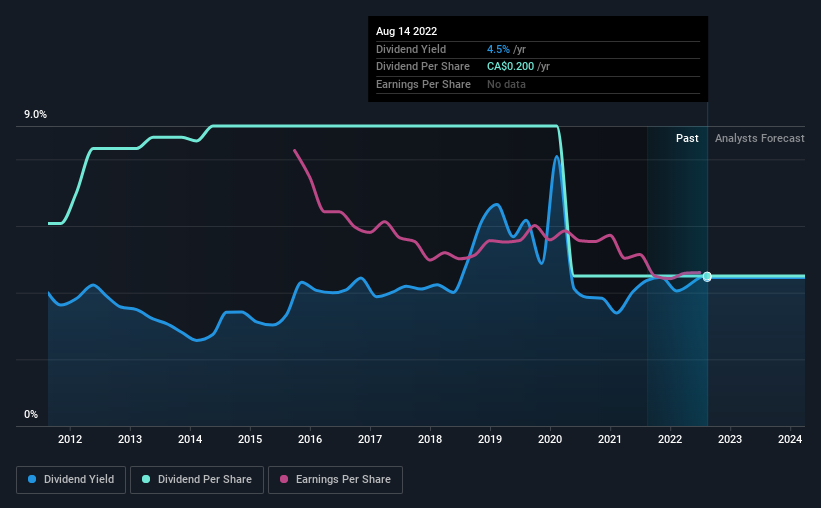Click the Aug 14 2022 tooltip date
This screenshot has height=508, width=821.
[x=406, y=31]
